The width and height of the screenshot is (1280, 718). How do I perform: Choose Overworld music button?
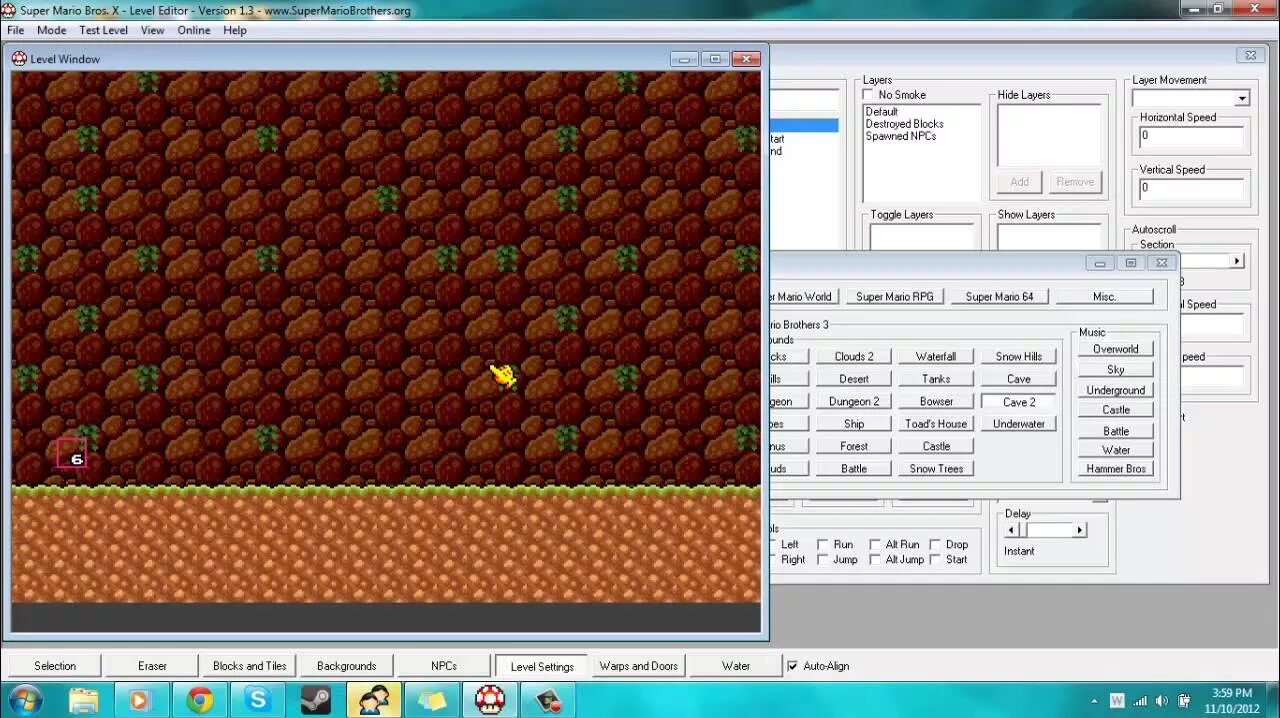(1116, 349)
